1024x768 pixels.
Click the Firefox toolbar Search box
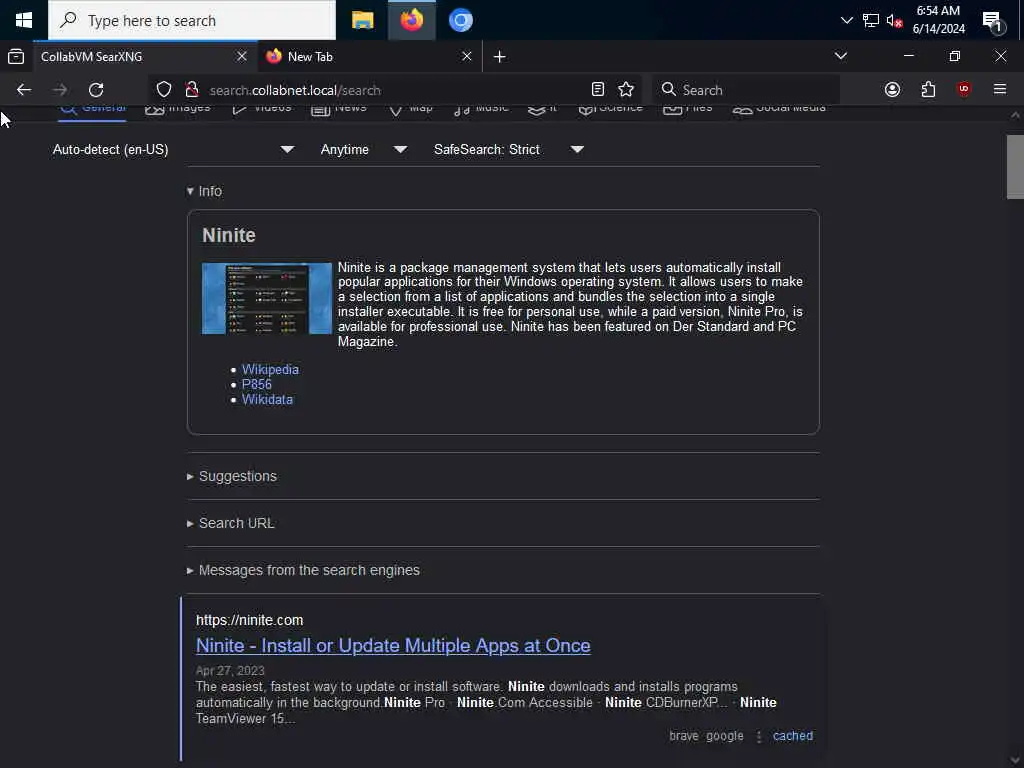pyautogui.click(x=746, y=90)
